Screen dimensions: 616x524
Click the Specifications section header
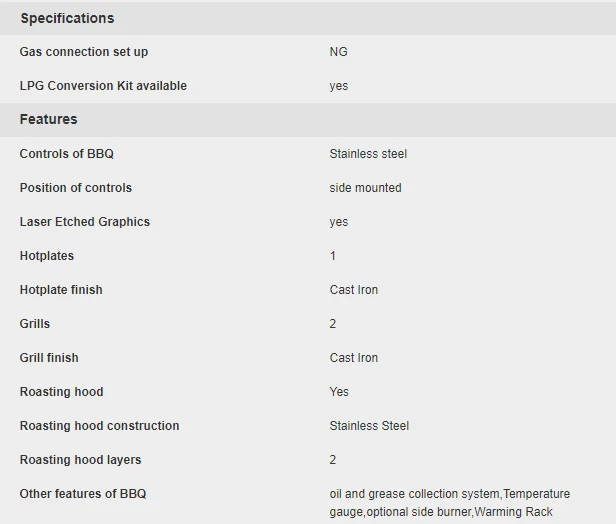pyautogui.click(x=67, y=18)
